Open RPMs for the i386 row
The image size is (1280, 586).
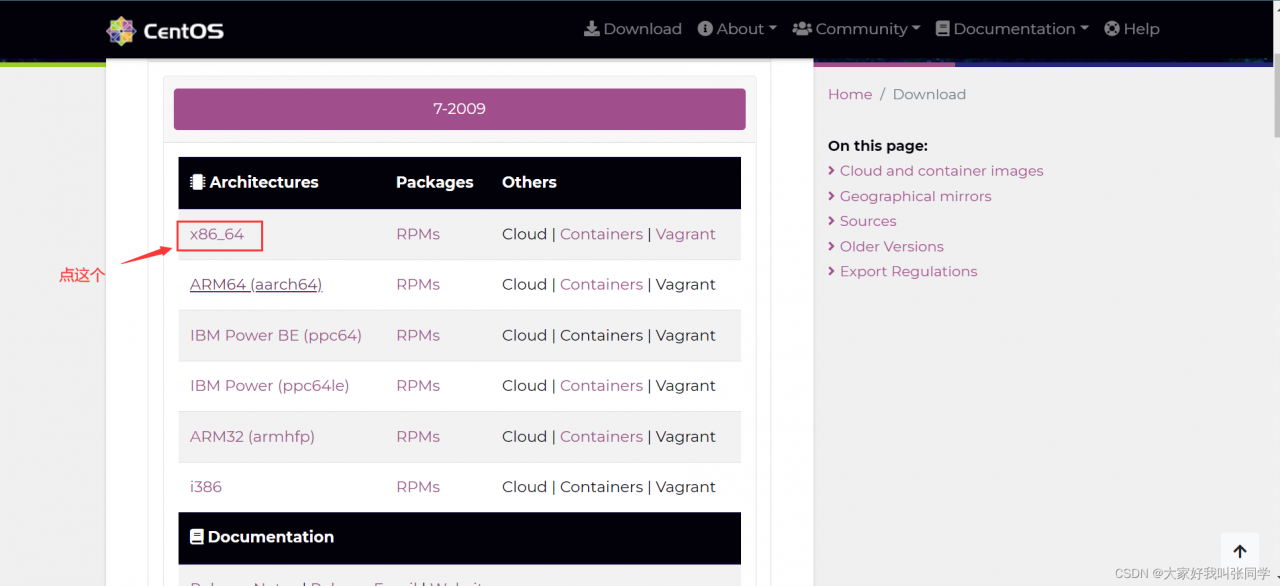(418, 487)
